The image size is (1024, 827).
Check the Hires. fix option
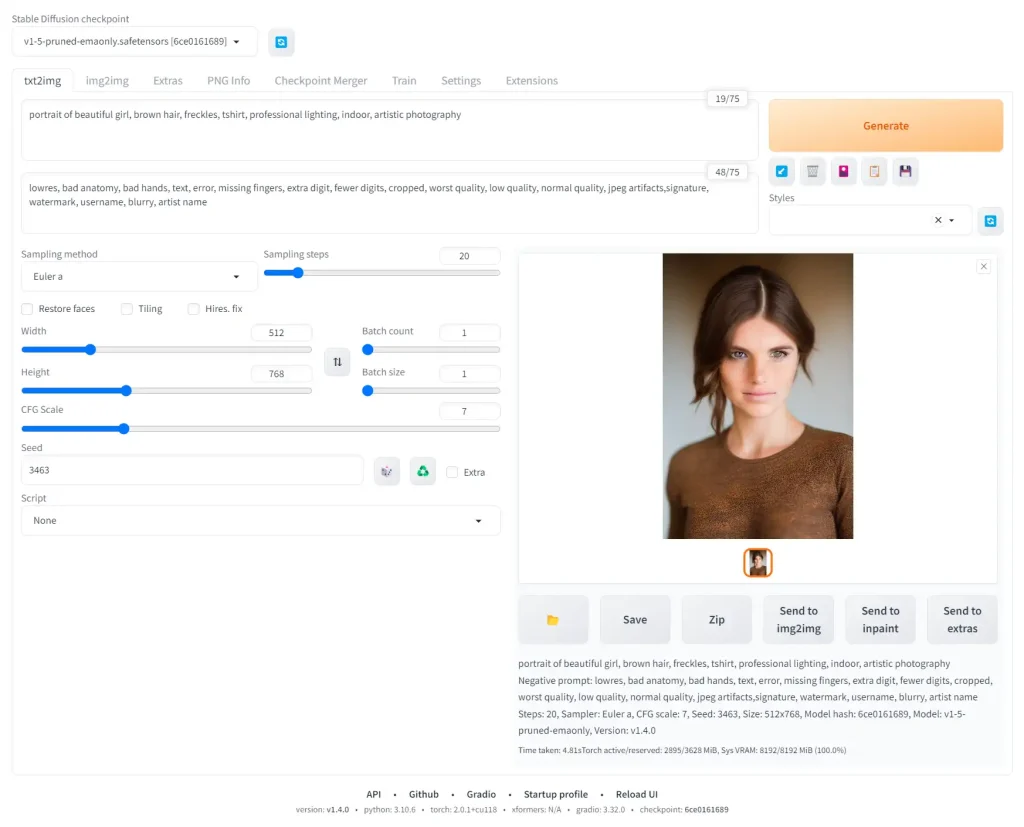(x=194, y=309)
